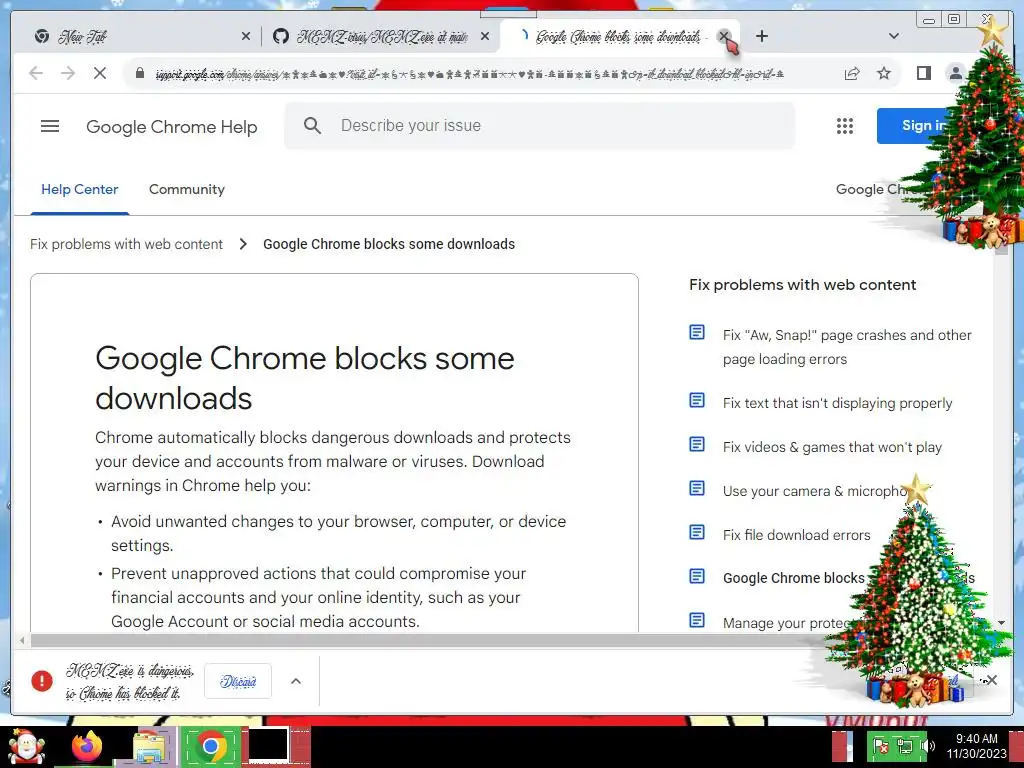Click the Fix problems with web content sidebar heading
1024x768 pixels.
(x=803, y=285)
